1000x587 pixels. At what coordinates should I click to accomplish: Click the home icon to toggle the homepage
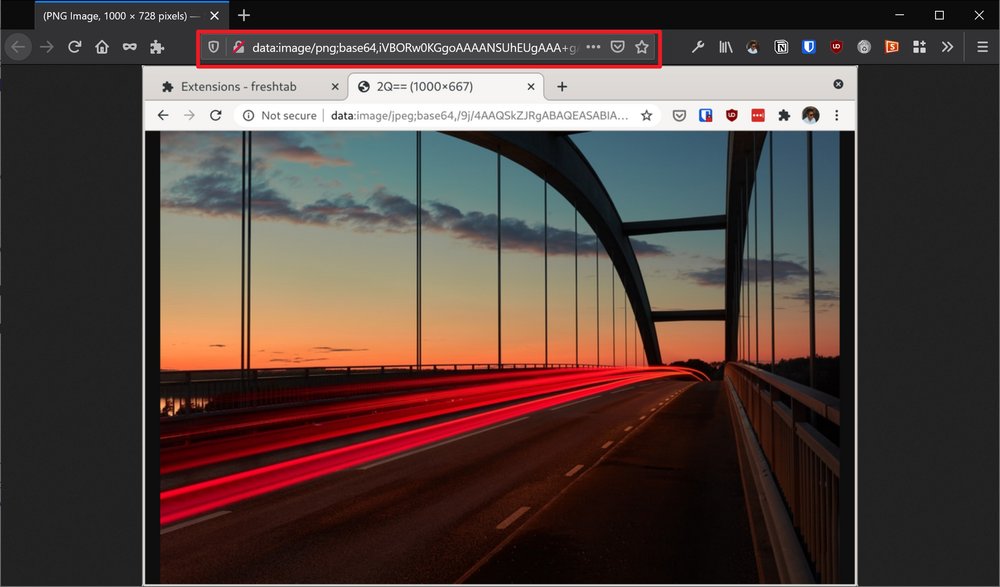click(x=102, y=46)
